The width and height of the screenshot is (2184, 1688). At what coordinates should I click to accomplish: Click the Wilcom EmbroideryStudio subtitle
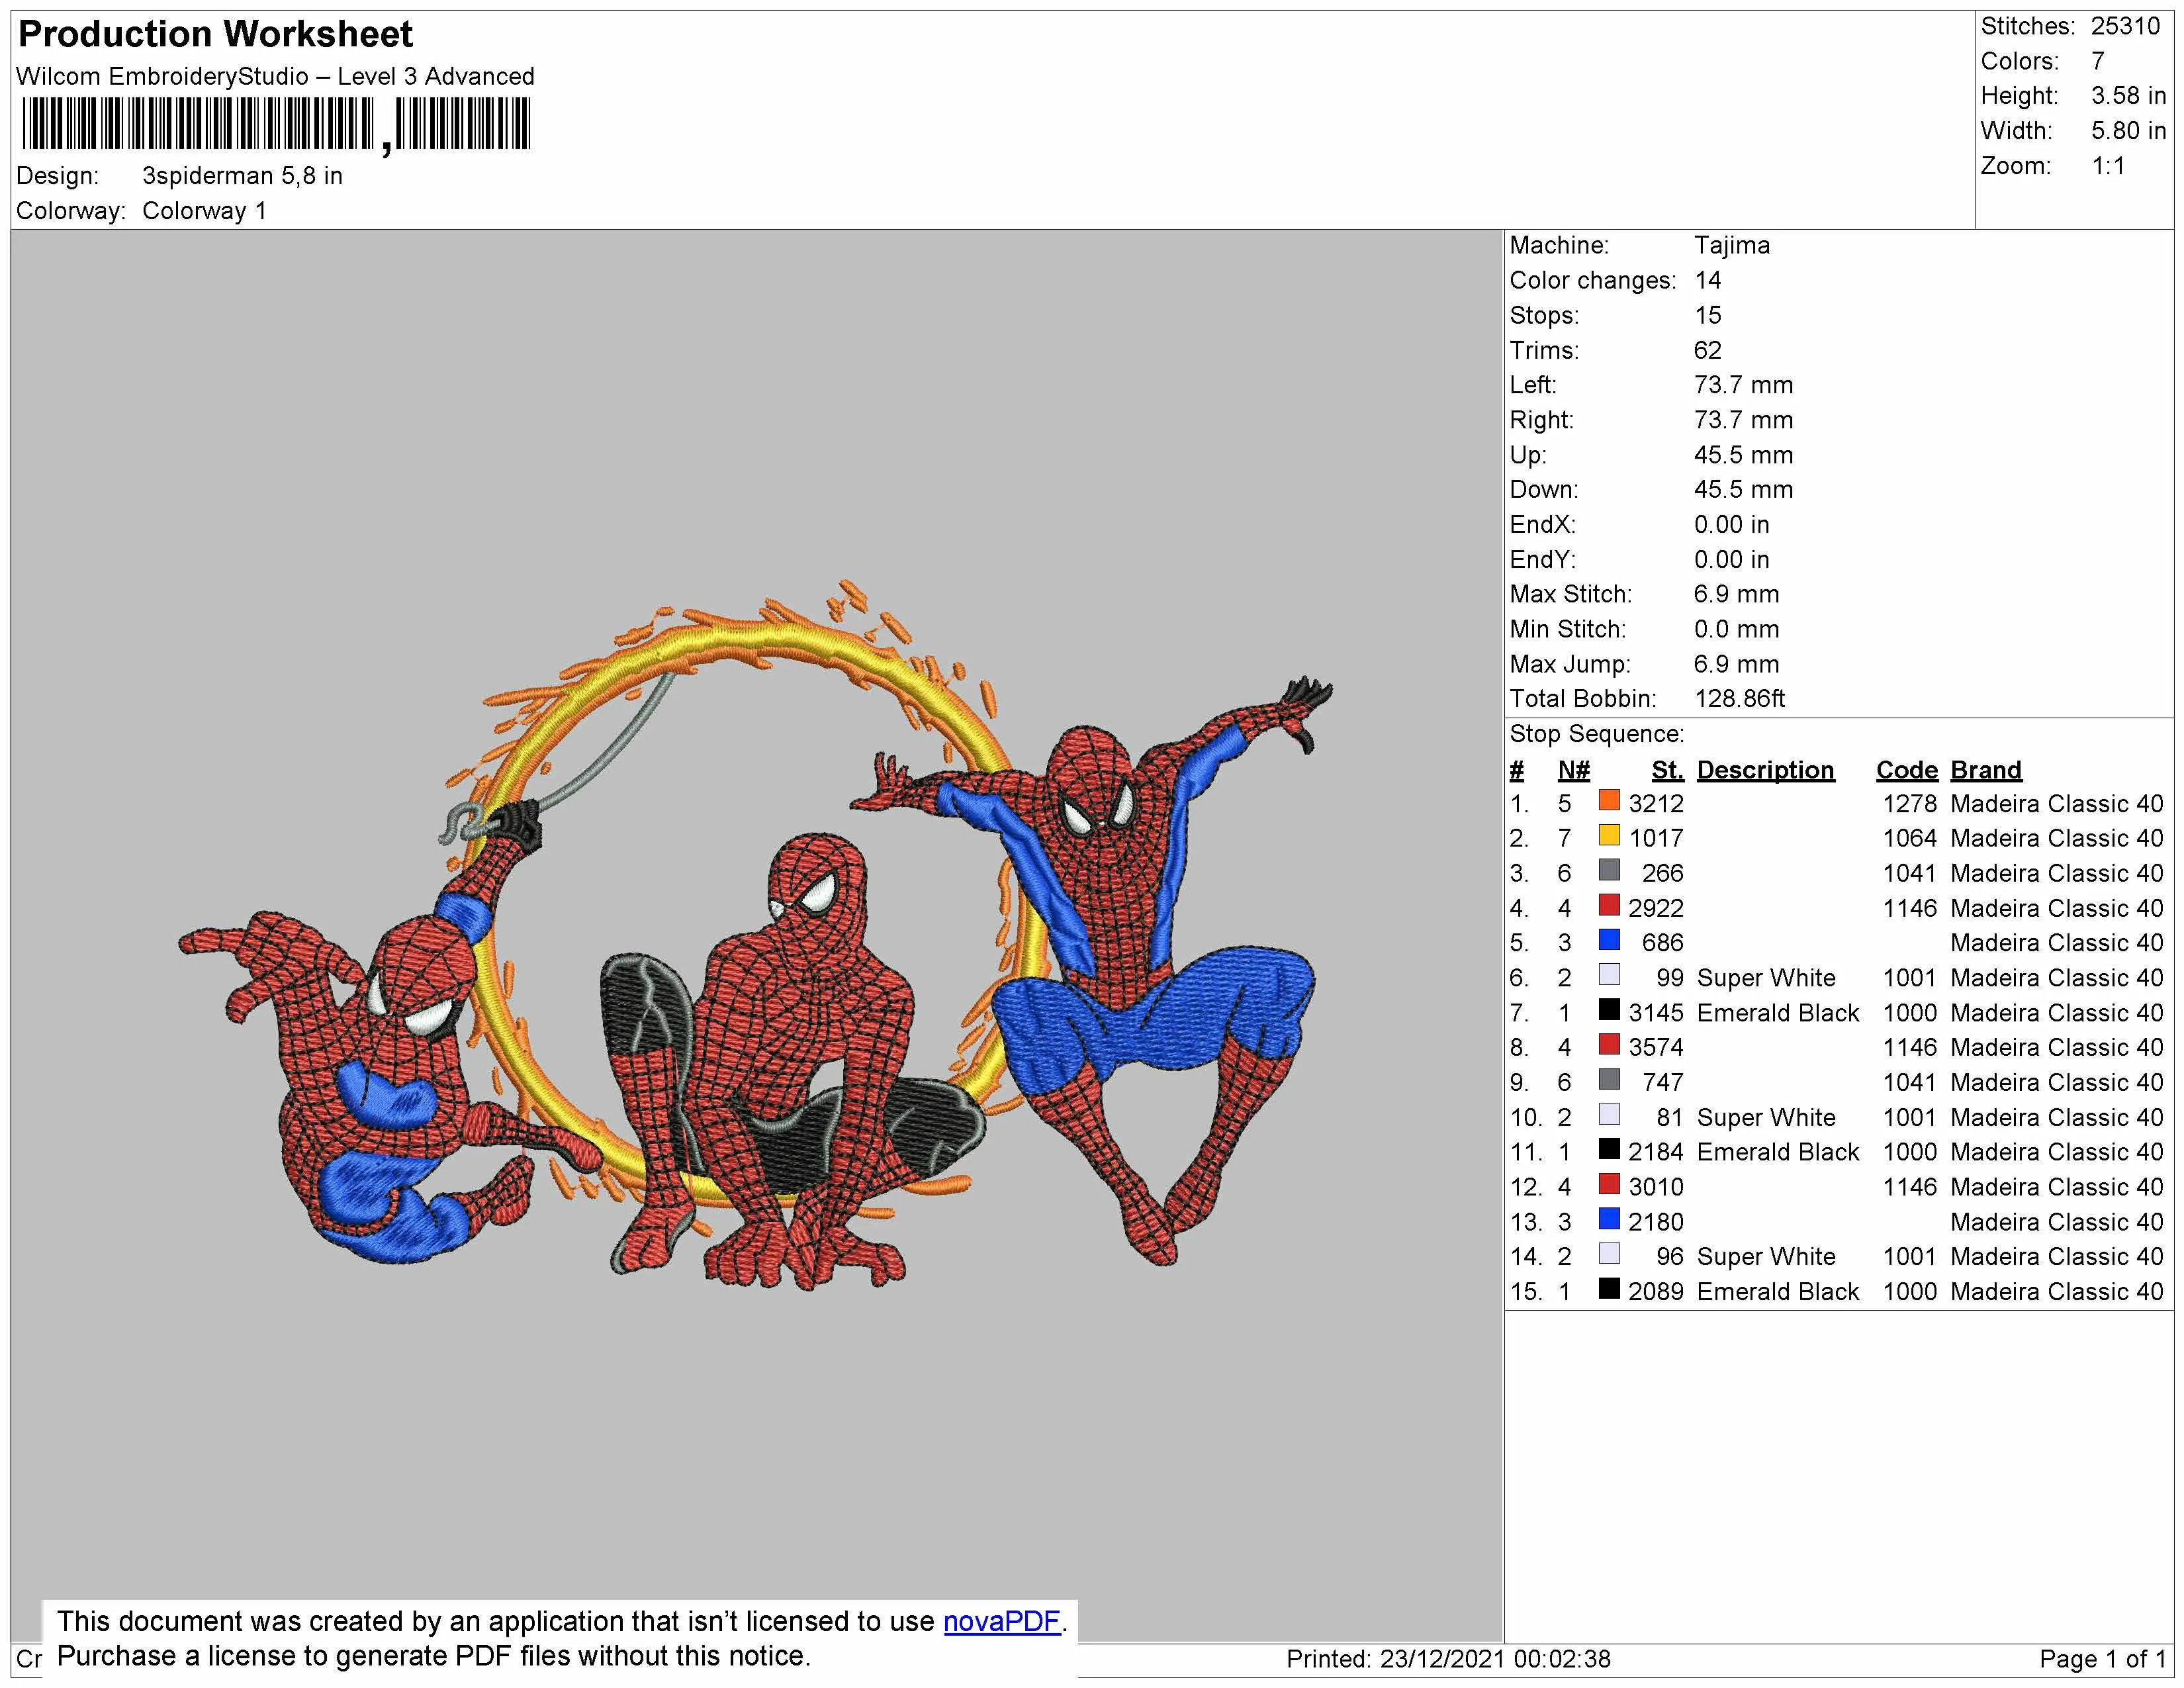[275, 77]
